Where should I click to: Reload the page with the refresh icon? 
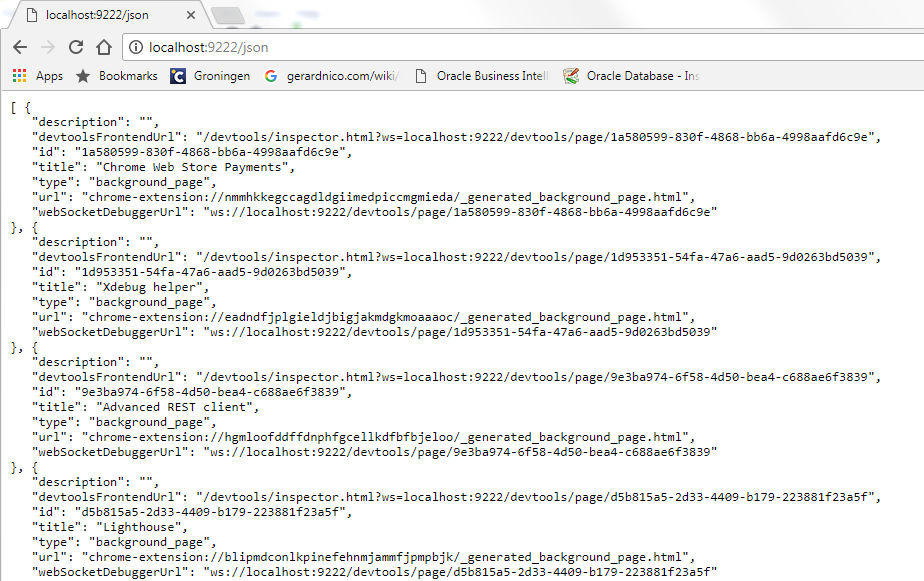(x=76, y=46)
